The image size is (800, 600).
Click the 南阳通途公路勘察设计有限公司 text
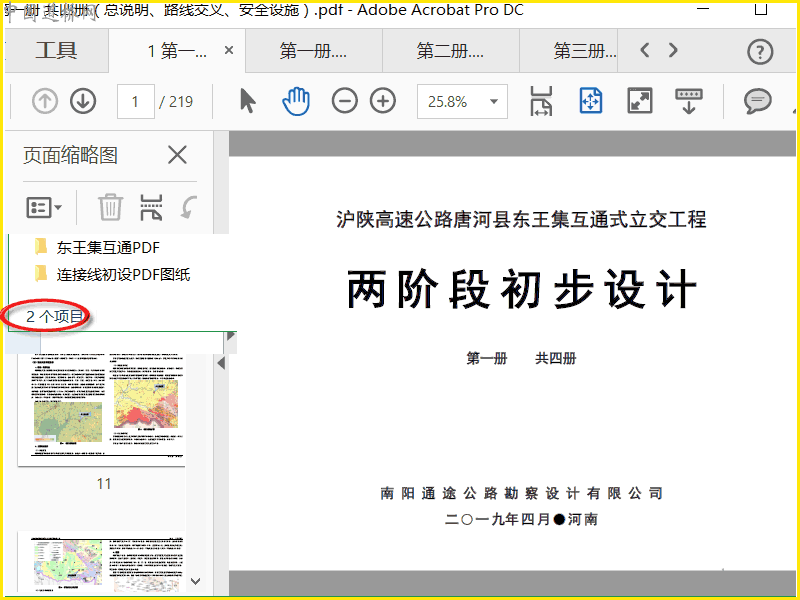521,493
